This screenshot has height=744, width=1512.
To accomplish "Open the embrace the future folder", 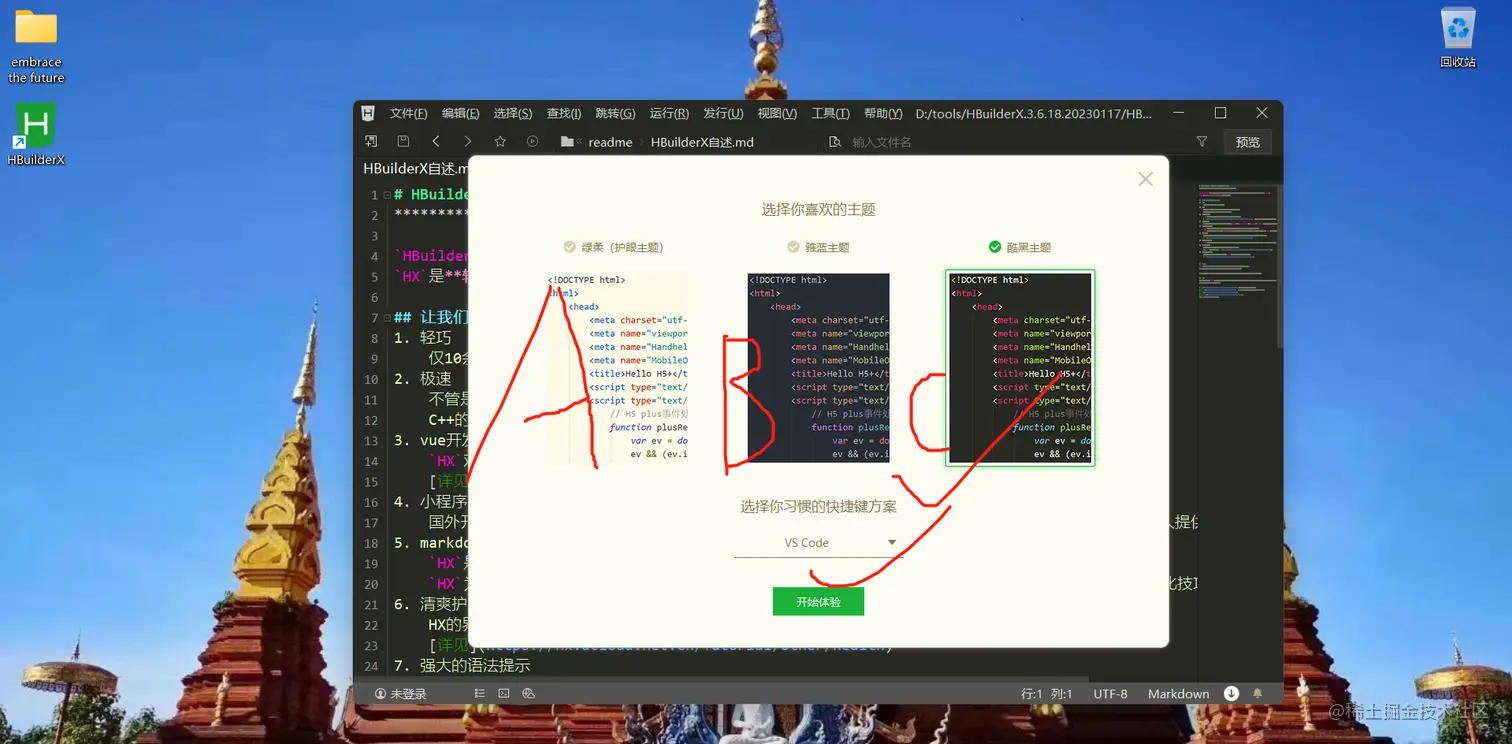I will coord(36,47).
